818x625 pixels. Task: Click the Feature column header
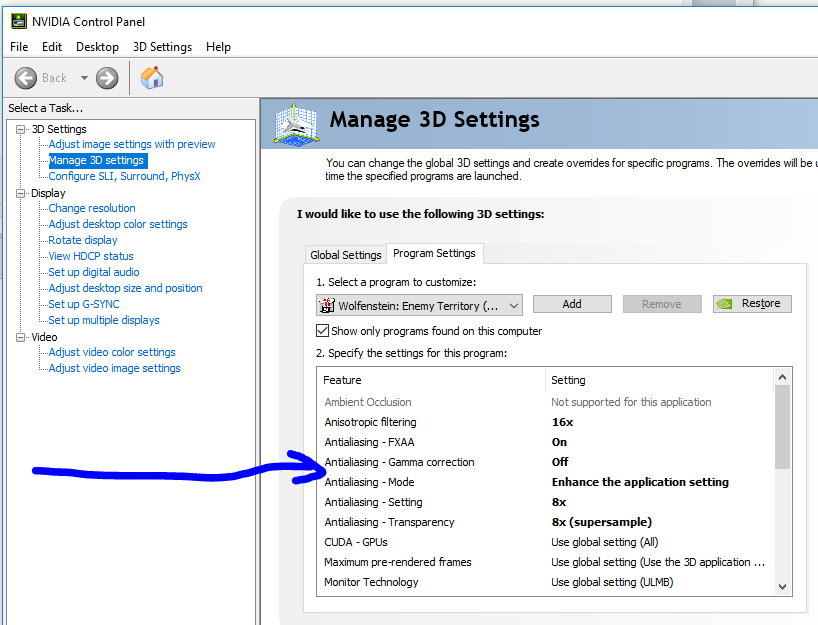tap(431, 380)
